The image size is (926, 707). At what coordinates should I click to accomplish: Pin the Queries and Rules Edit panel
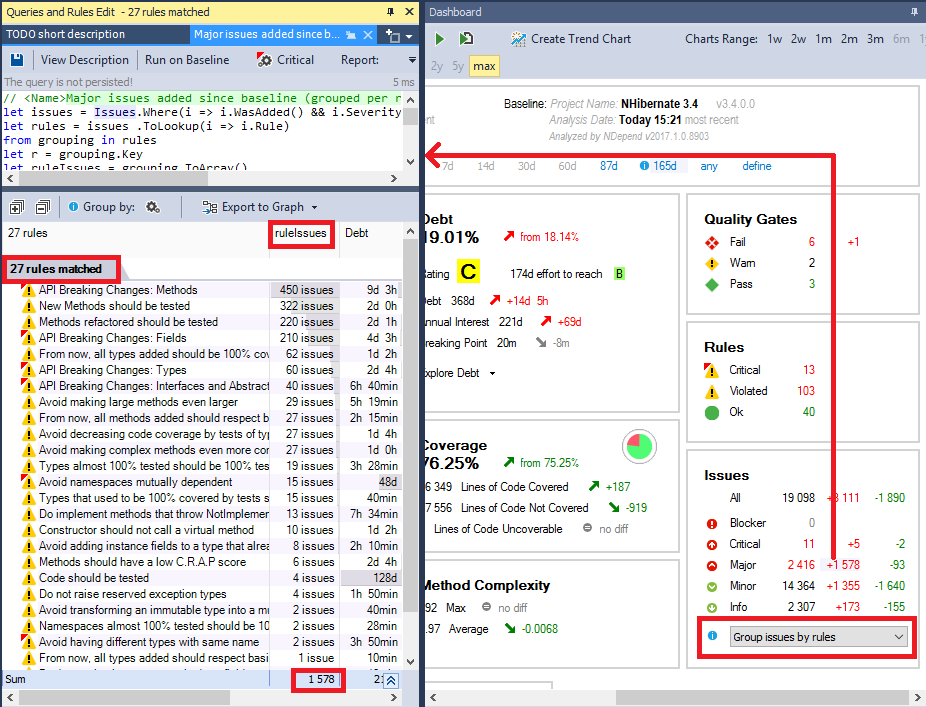click(390, 12)
